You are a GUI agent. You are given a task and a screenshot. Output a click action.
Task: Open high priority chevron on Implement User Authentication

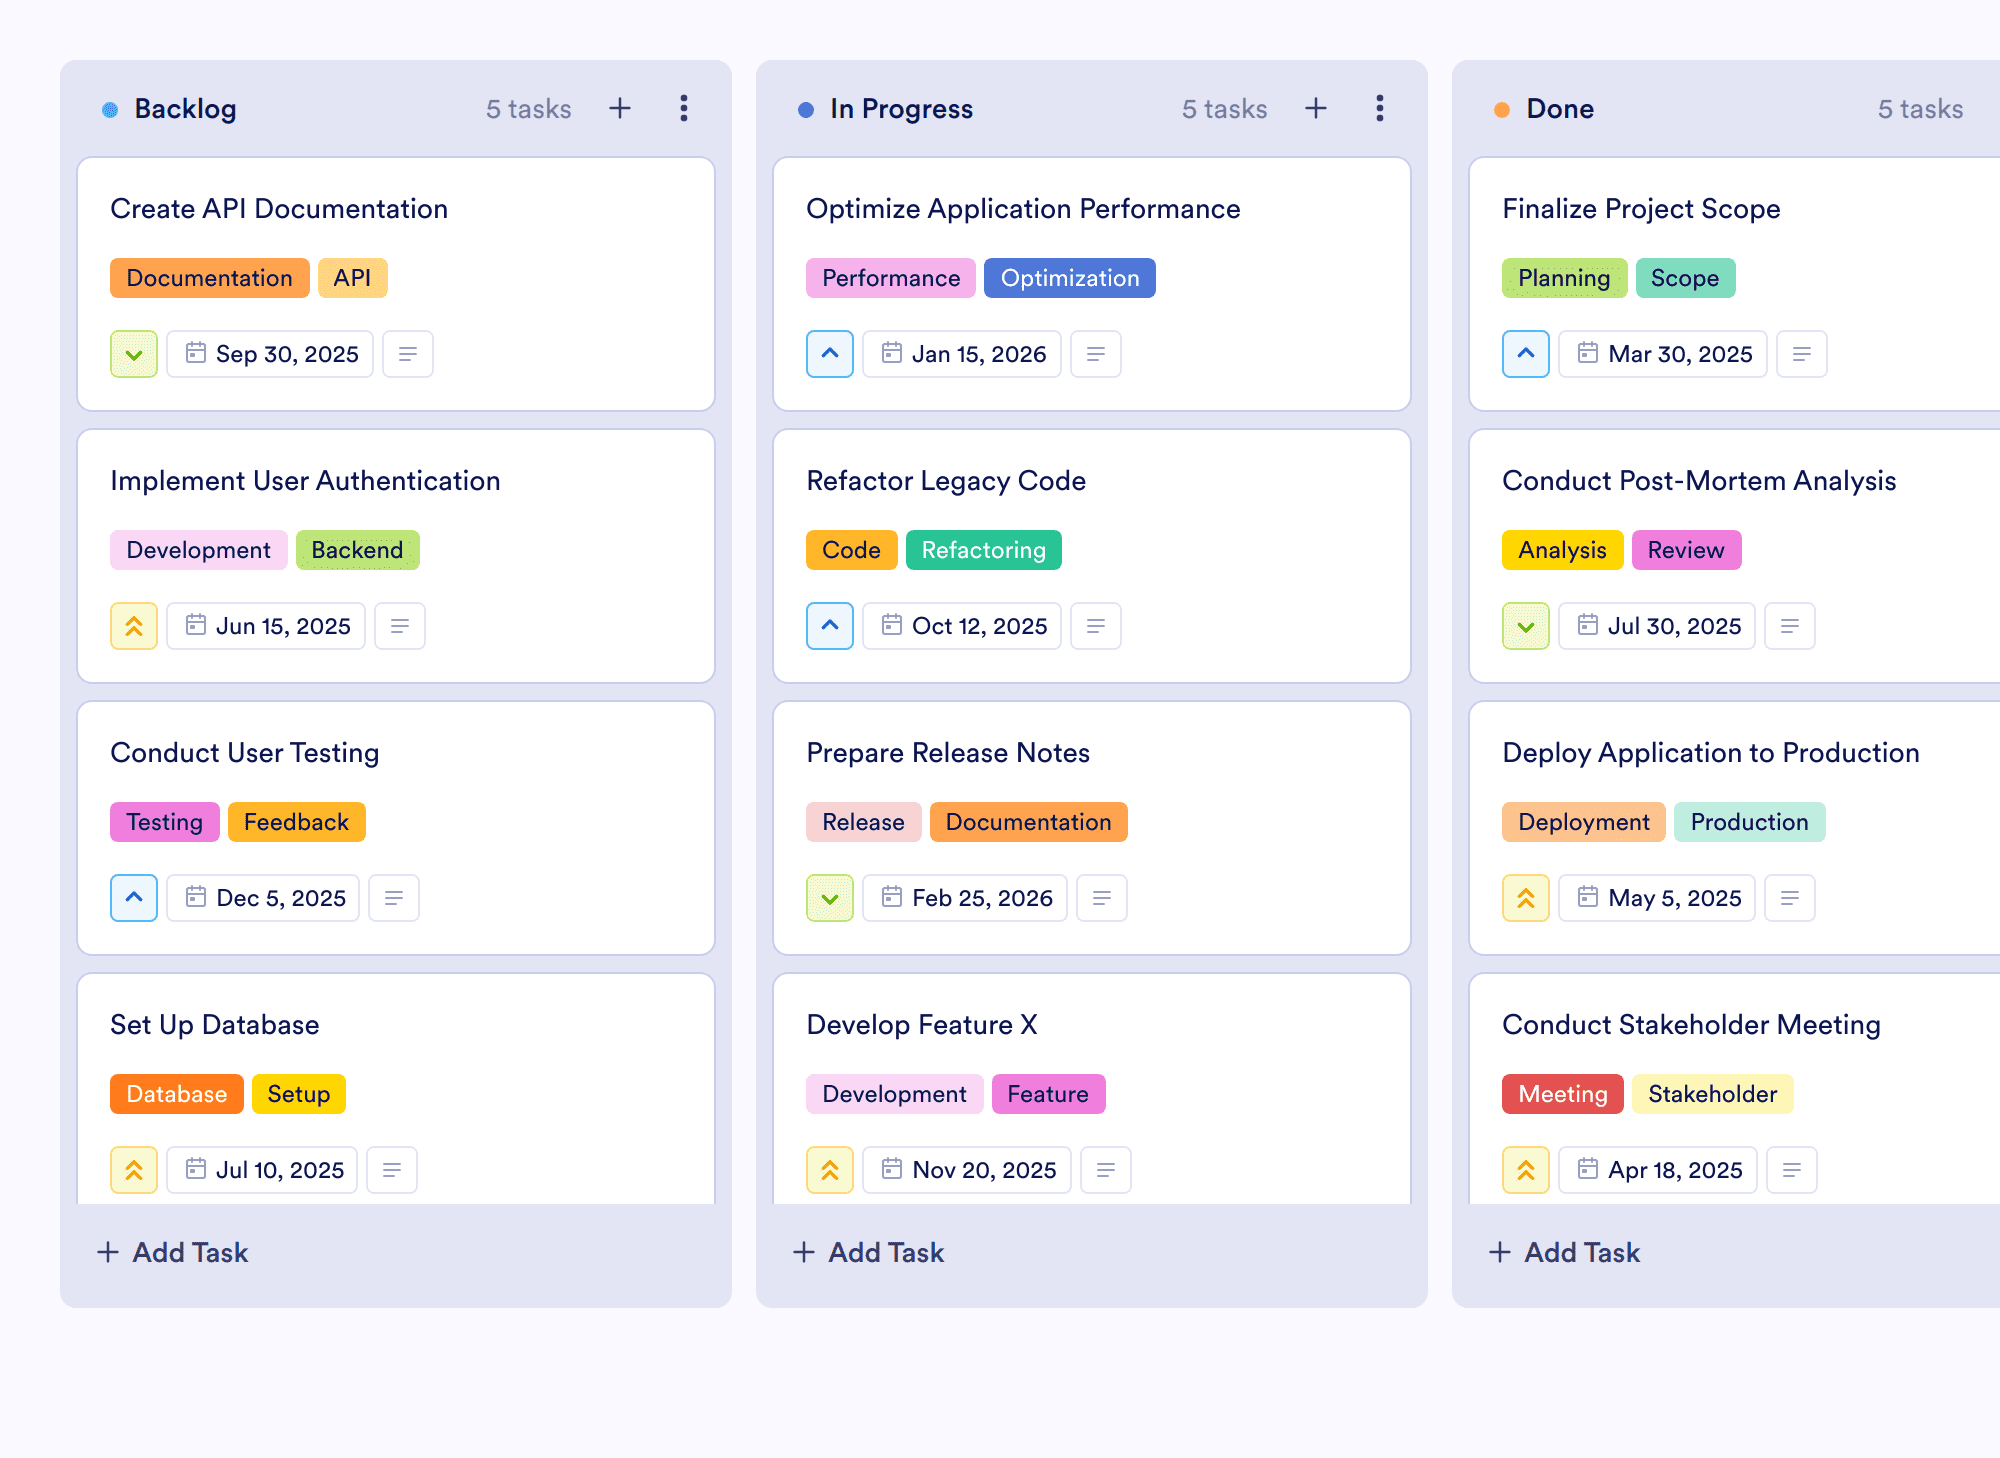[134, 626]
